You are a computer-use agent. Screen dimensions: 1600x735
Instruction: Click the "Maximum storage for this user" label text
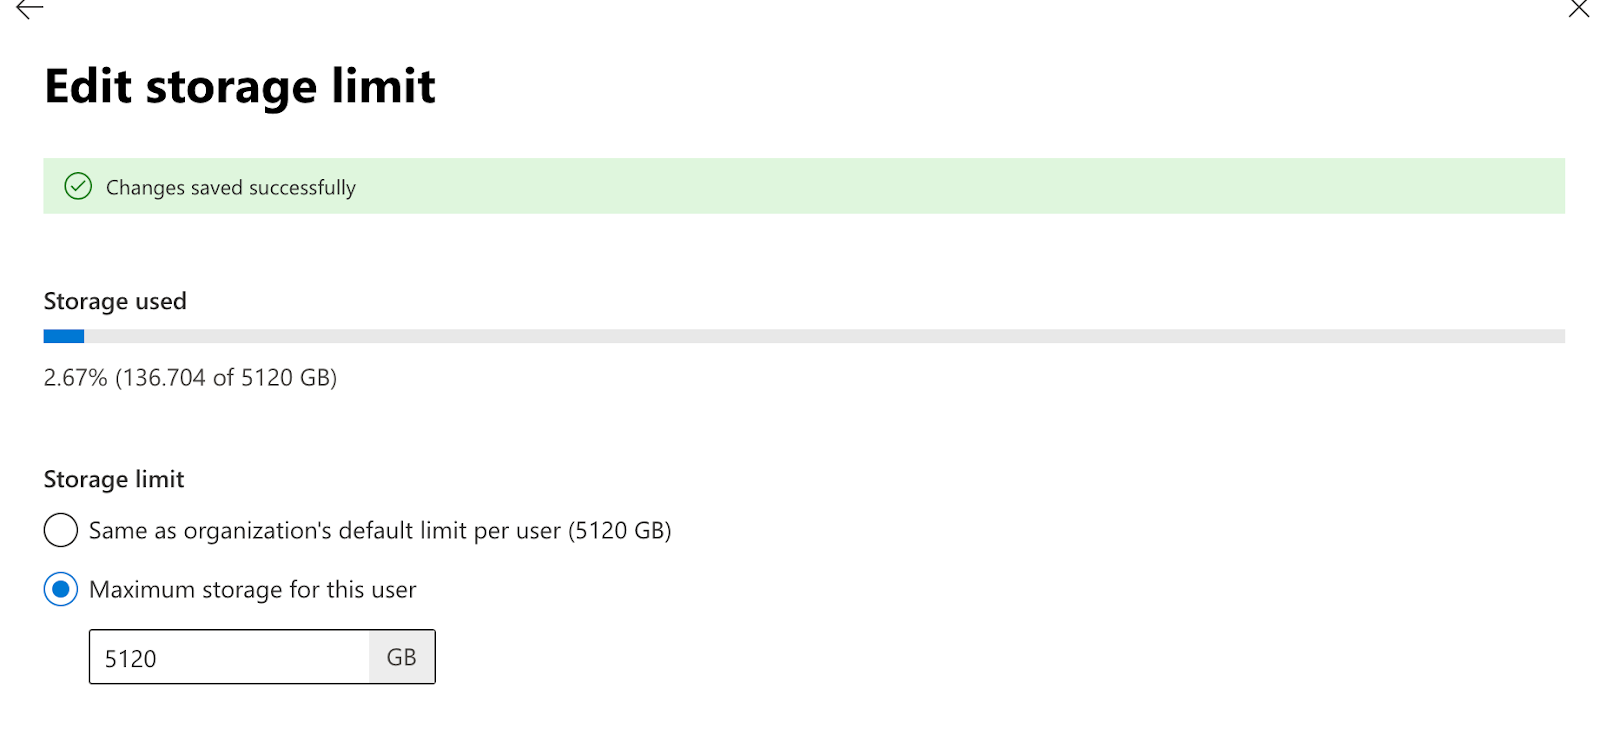click(x=252, y=590)
